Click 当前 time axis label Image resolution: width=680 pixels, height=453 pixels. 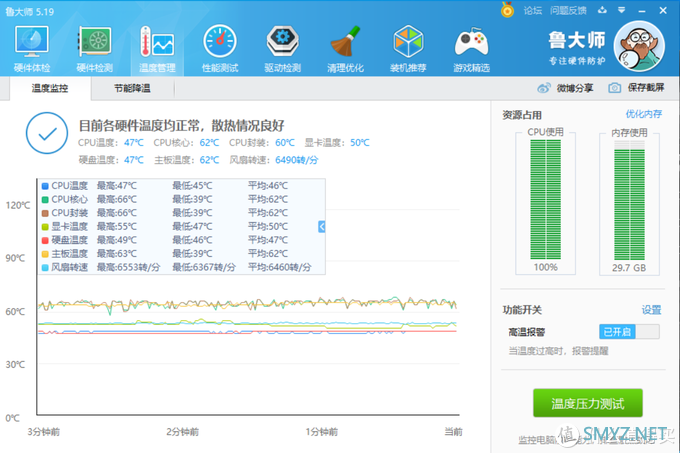454,431
